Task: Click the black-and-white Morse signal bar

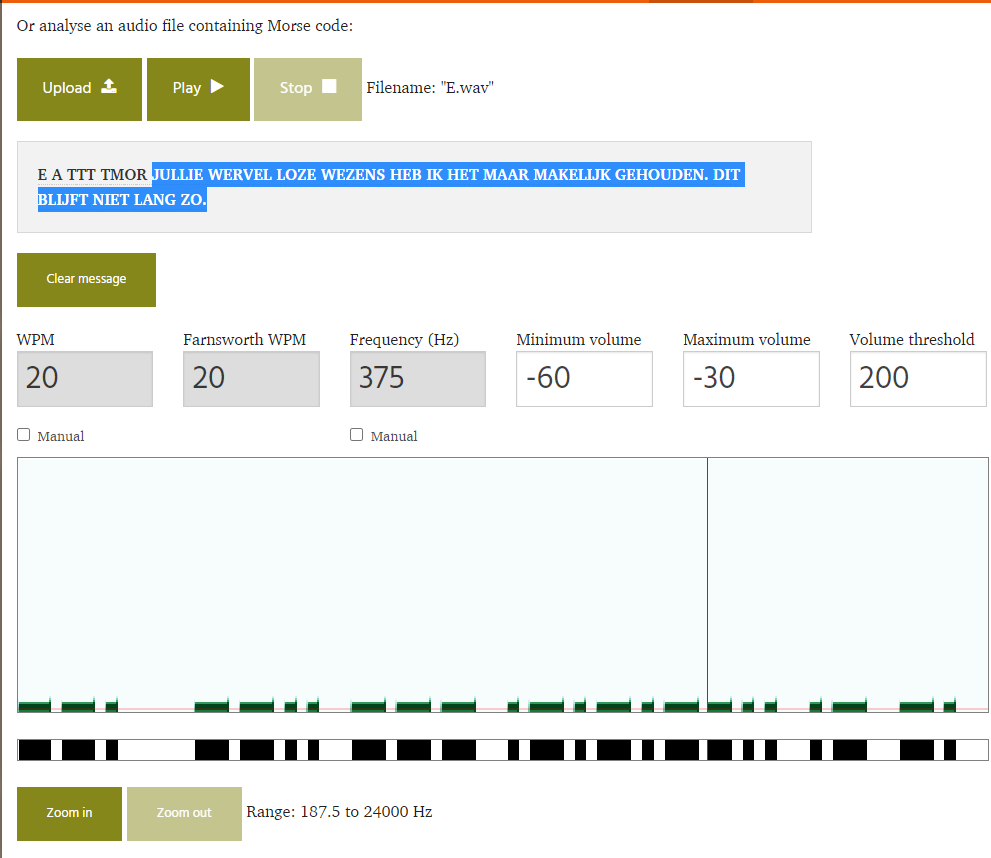Action: click(x=502, y=750)
